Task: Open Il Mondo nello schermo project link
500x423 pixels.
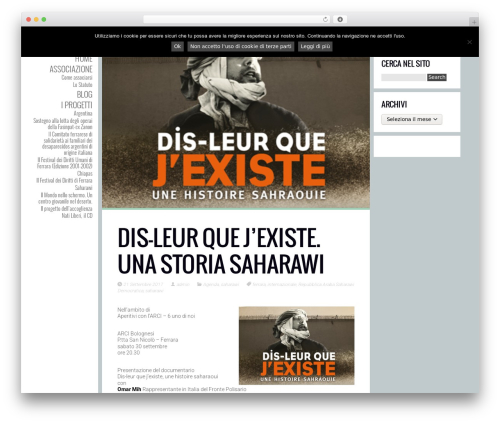Action: 65,198
